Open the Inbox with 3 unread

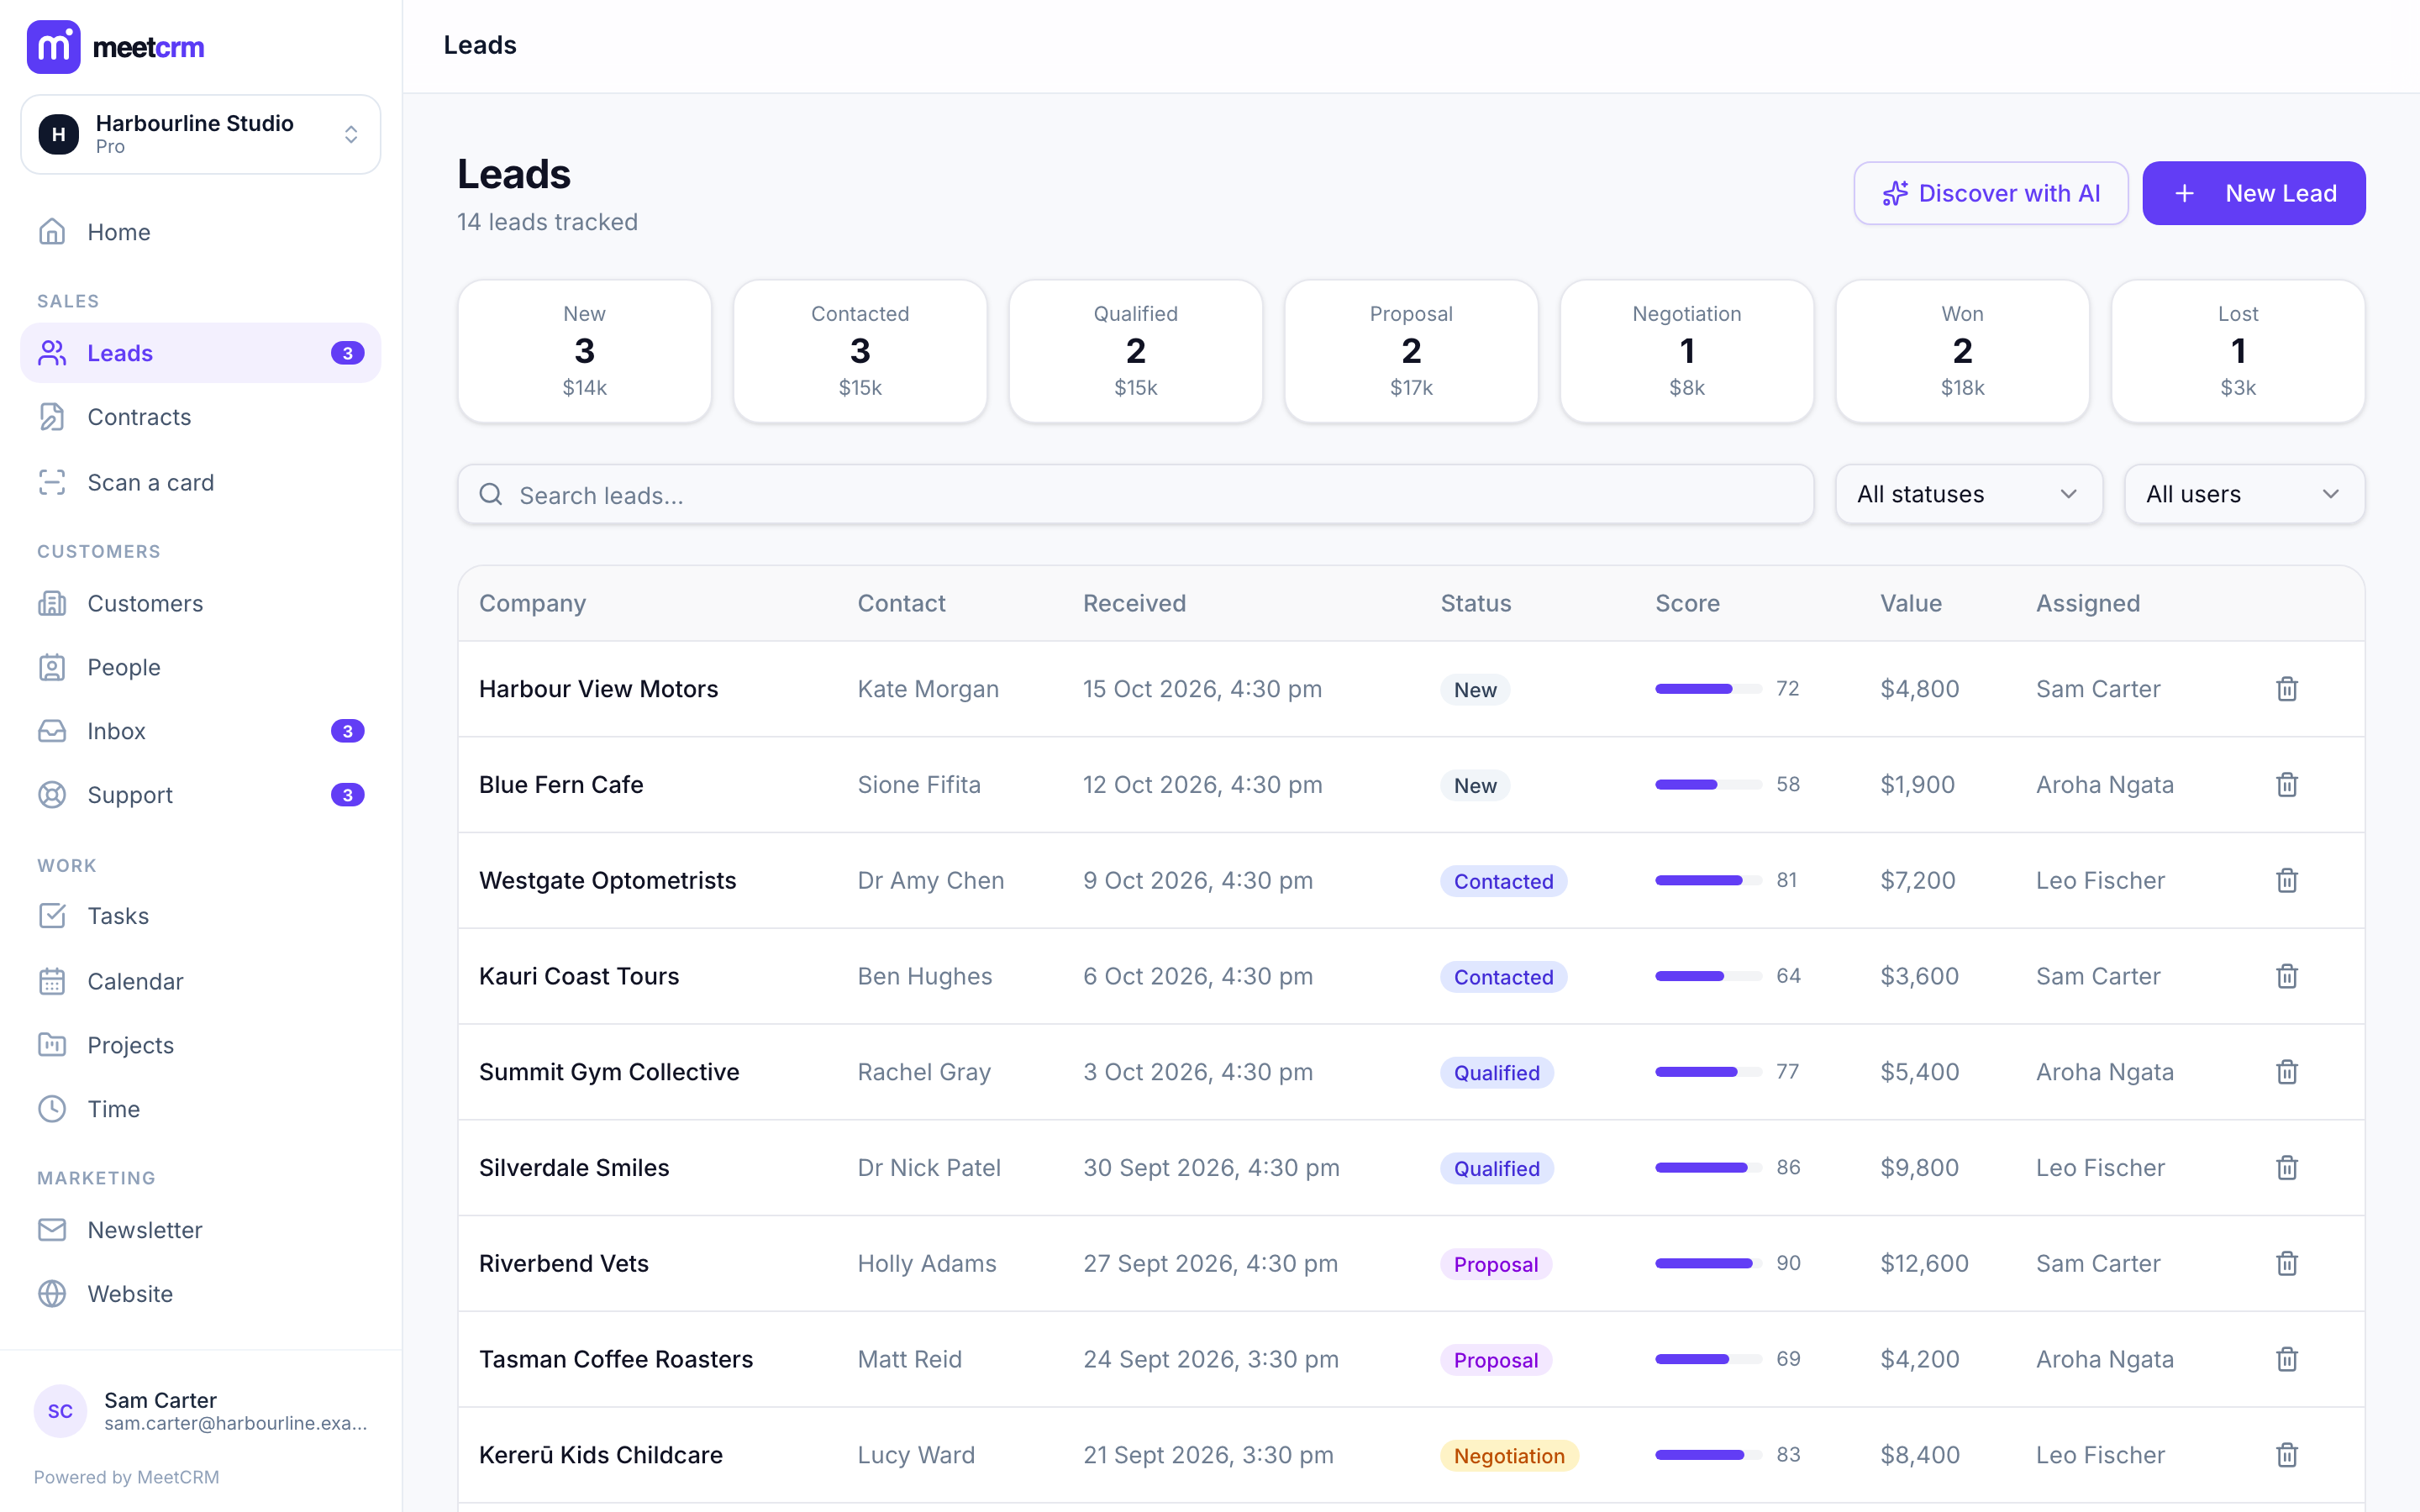point(201,731)
